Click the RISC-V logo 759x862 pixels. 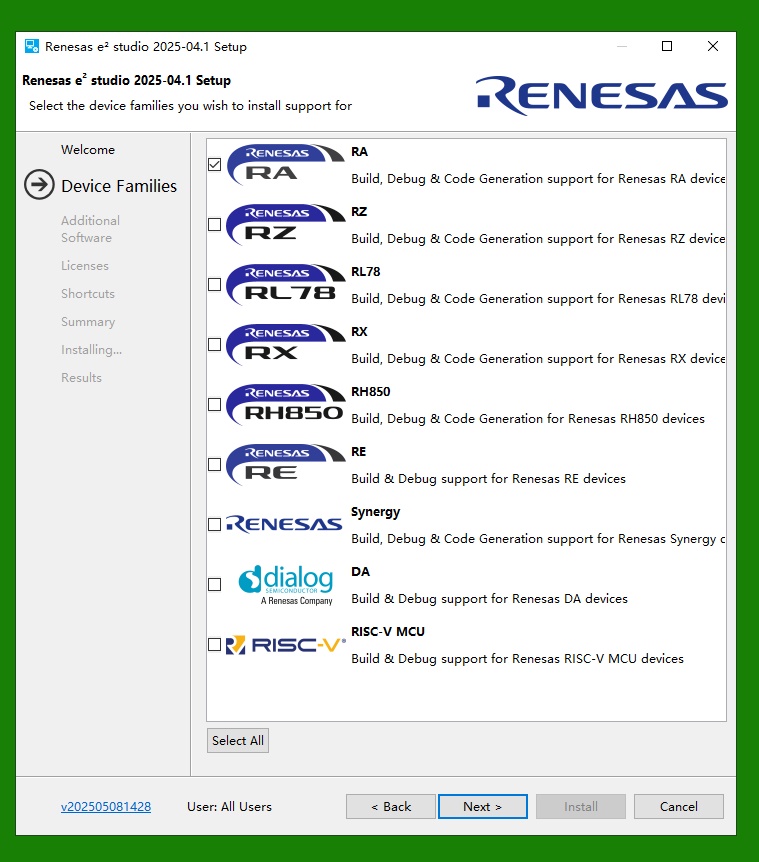(x=286, y=645)
